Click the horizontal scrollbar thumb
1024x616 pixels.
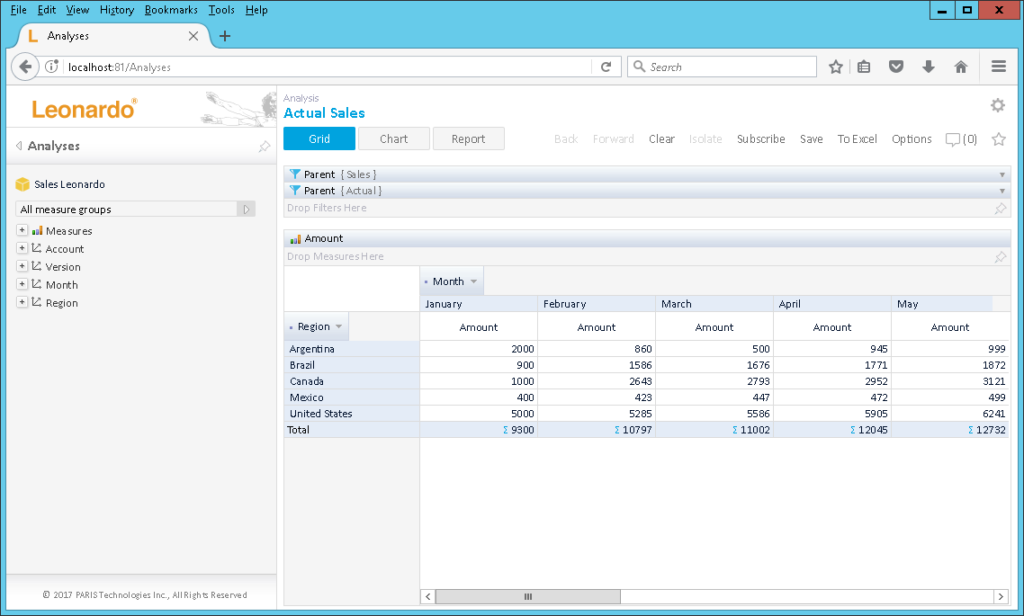pos(527,597)
